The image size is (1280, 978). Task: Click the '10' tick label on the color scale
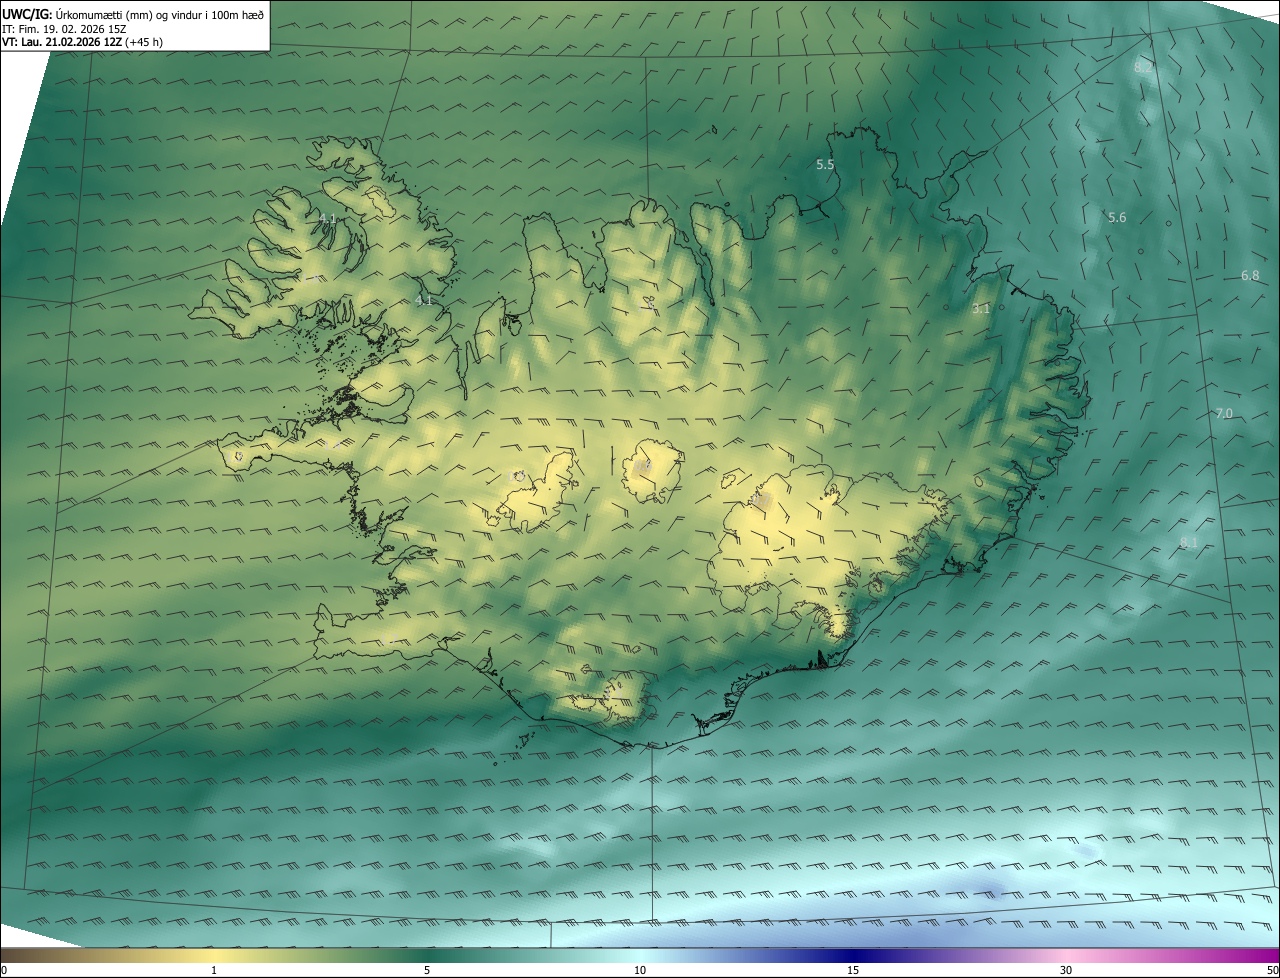coord(640,970)
